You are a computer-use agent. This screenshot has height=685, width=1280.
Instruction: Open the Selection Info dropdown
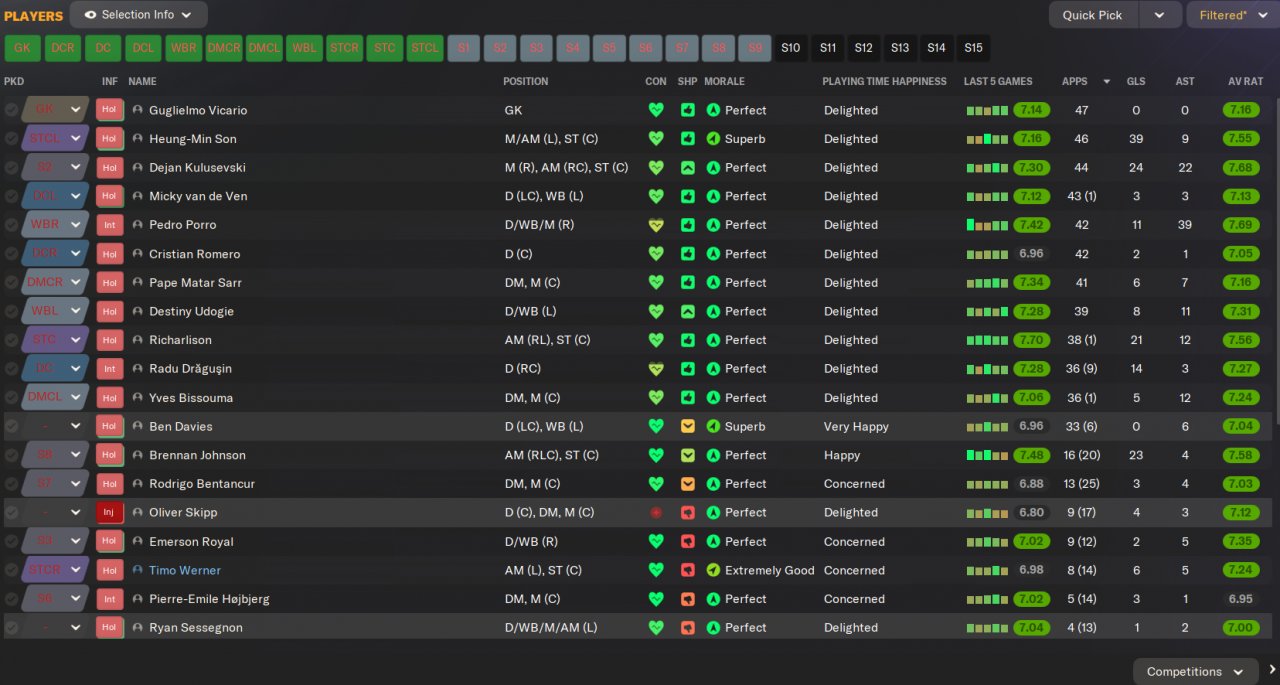point(139,15)
